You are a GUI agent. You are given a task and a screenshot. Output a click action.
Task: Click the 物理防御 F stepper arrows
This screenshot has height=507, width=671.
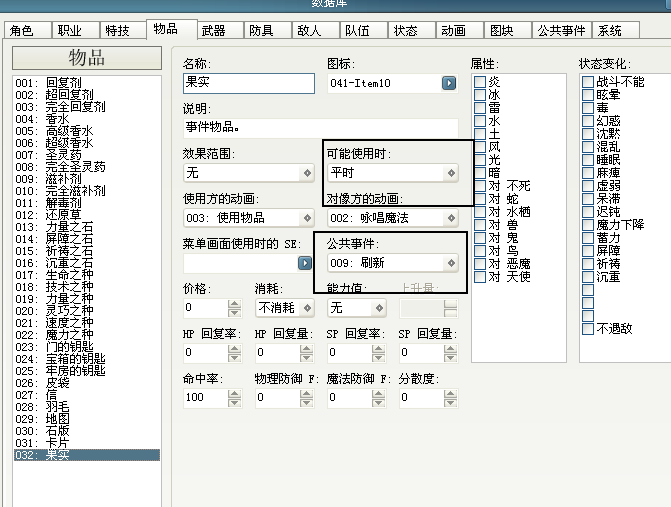[306, 397]
